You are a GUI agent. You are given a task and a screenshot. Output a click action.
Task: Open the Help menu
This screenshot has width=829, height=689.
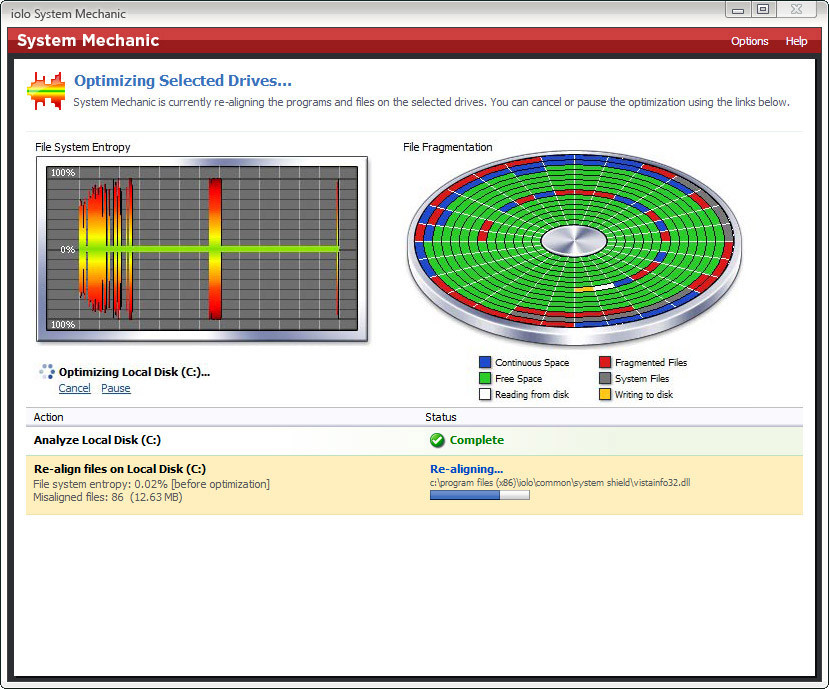pyautogui.click(x=796, y=41)
